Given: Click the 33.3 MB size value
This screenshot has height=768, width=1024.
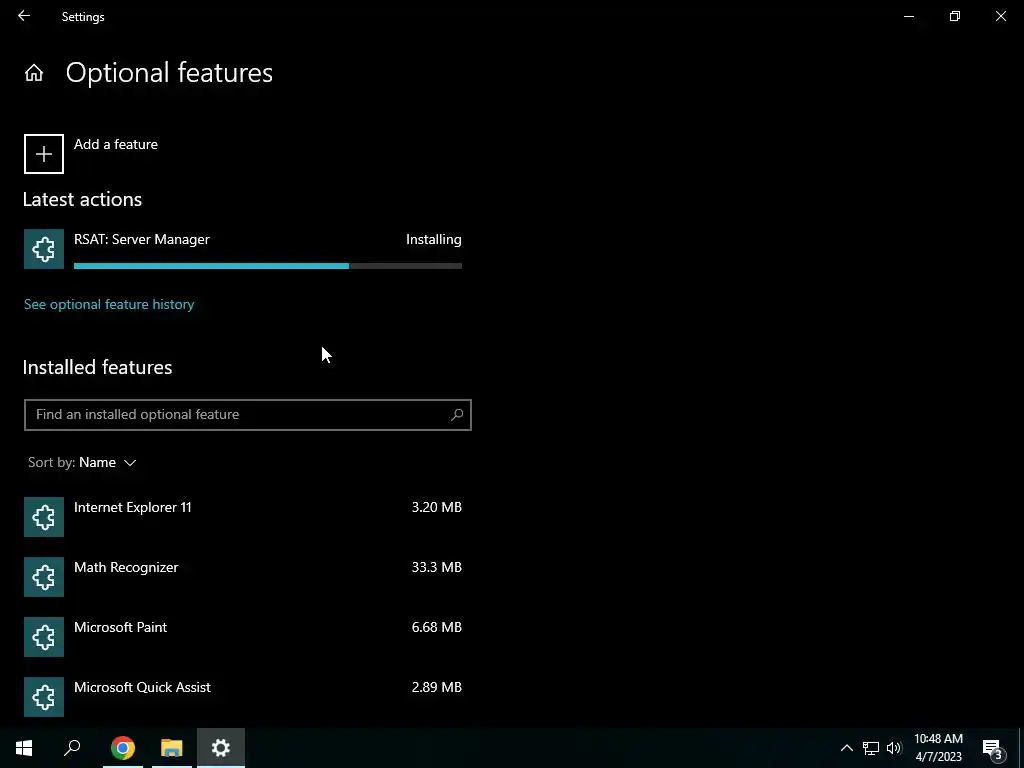Looking at the screenshot, I should click(x=436, y=568).
